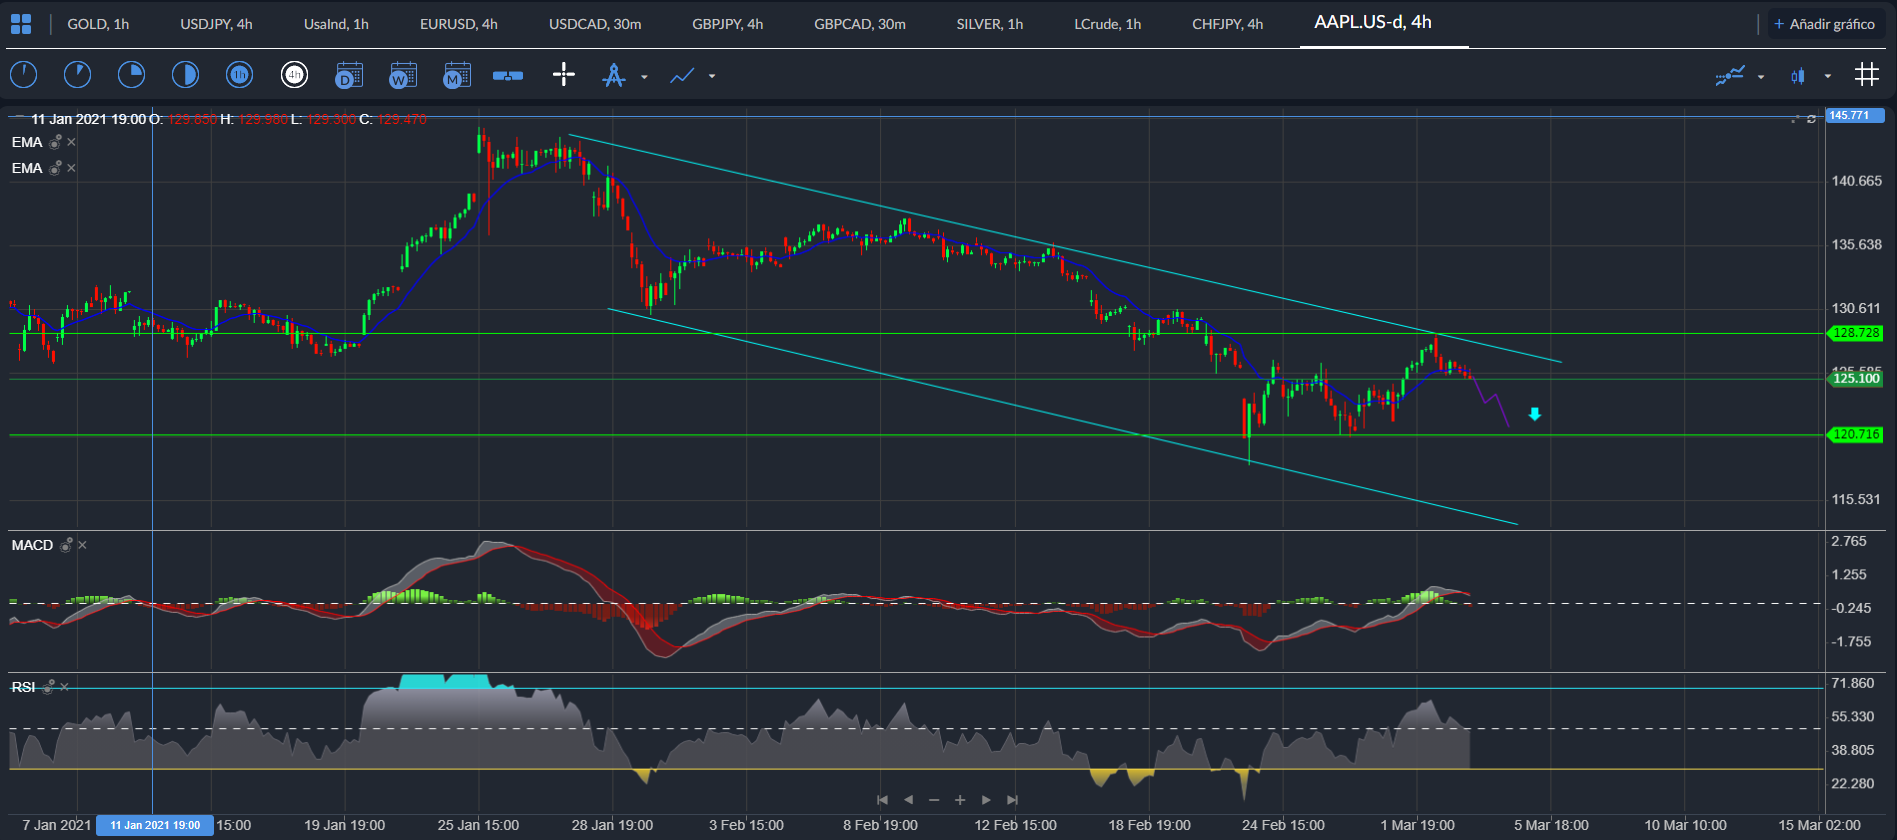This screenshot has height=840, width=1897.
Task: Zoom in the chart with plus
Action: pos(960,799)
